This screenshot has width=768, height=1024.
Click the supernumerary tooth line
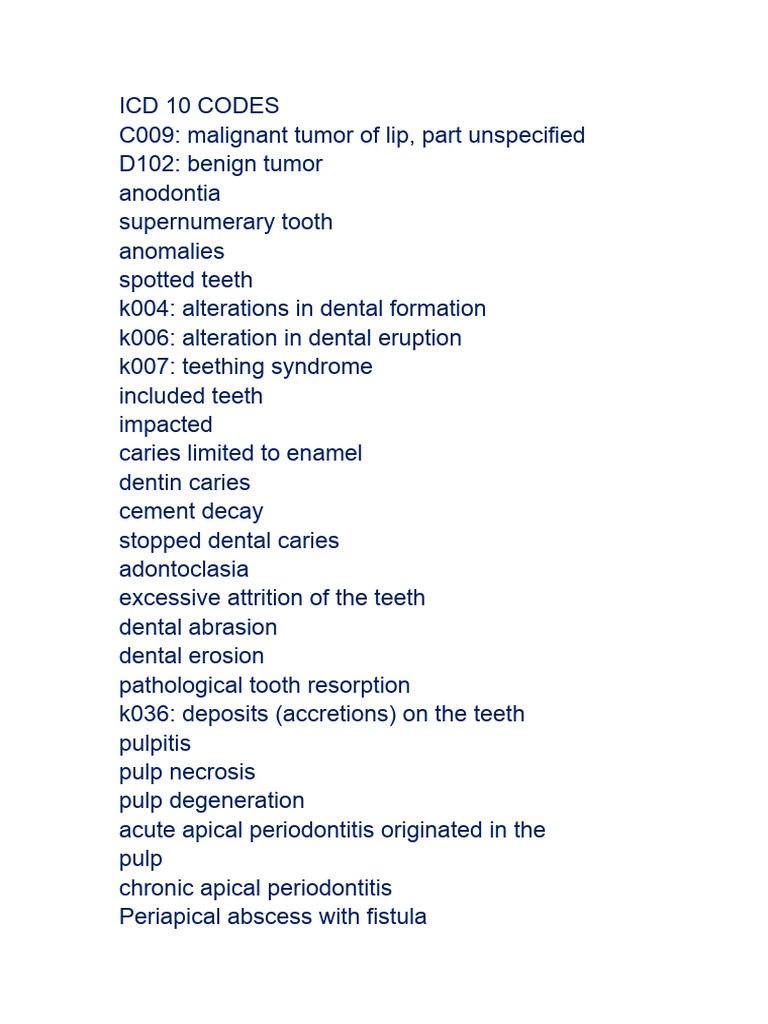pyautogui.click(x=226, y=223)
